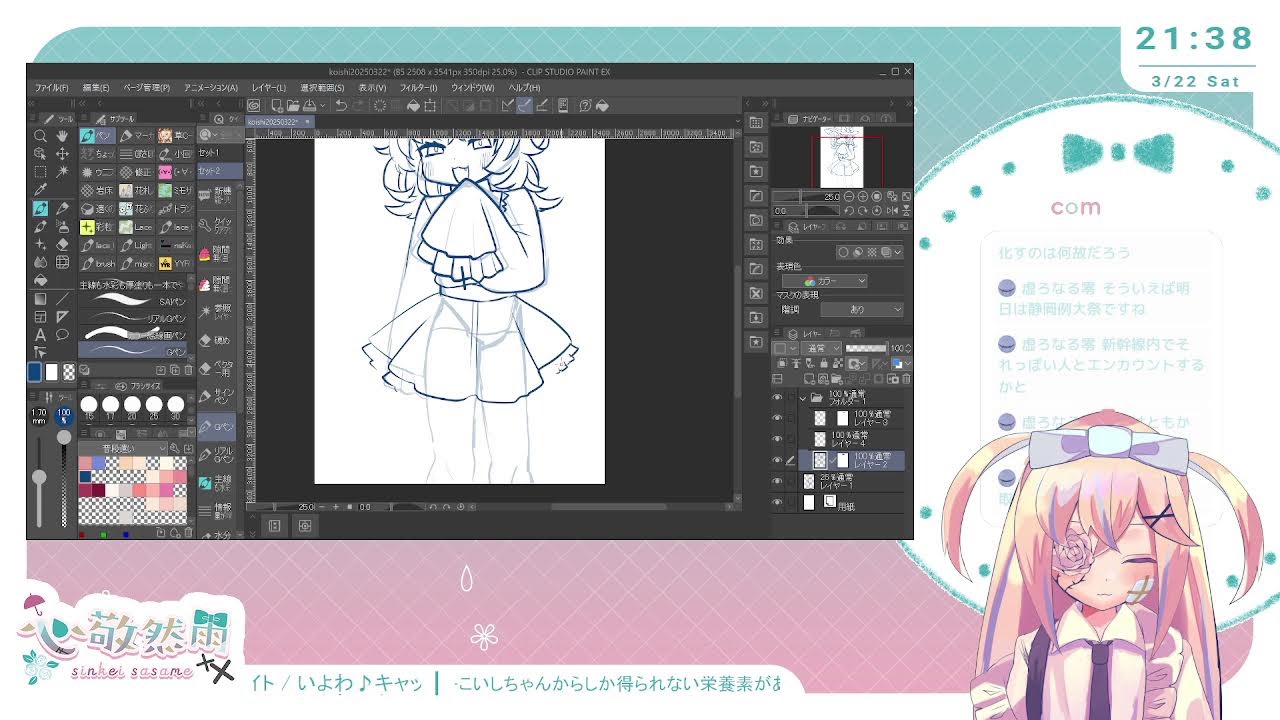Collapse the フォルダー1 layer folder

tap(803, 398)
